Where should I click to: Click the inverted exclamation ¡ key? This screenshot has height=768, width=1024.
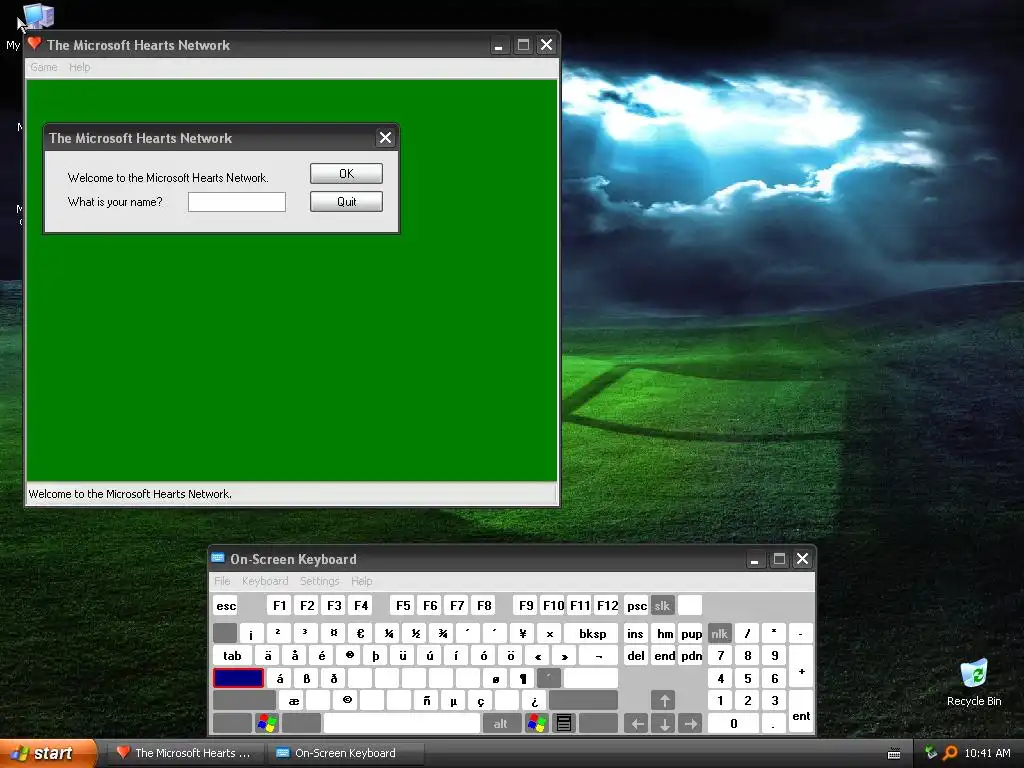[x=251, y=633]
